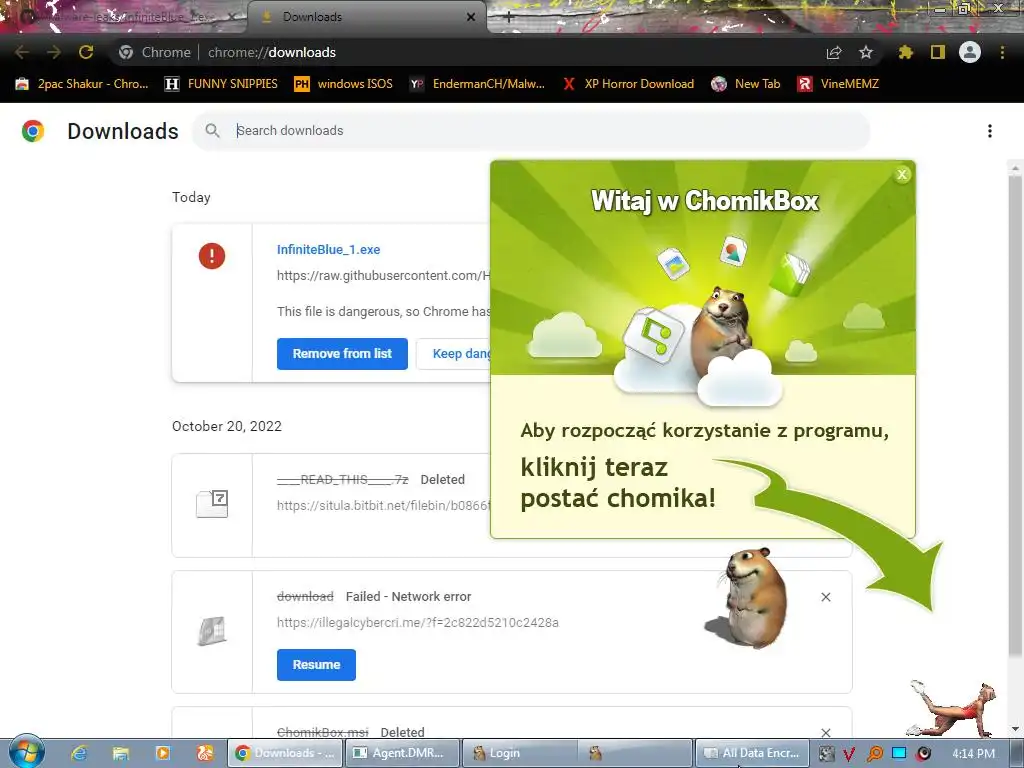Image resolution: width=1024 pixels, height=768 pixels.
Task: Switch to Downloads Chrome taskbar window
Action: click(x=285, y=753)
